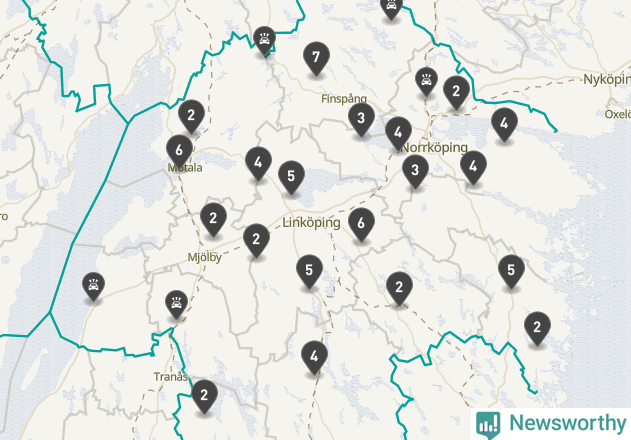
Task: Click the Norrköping city label
Action: [435, 148]
